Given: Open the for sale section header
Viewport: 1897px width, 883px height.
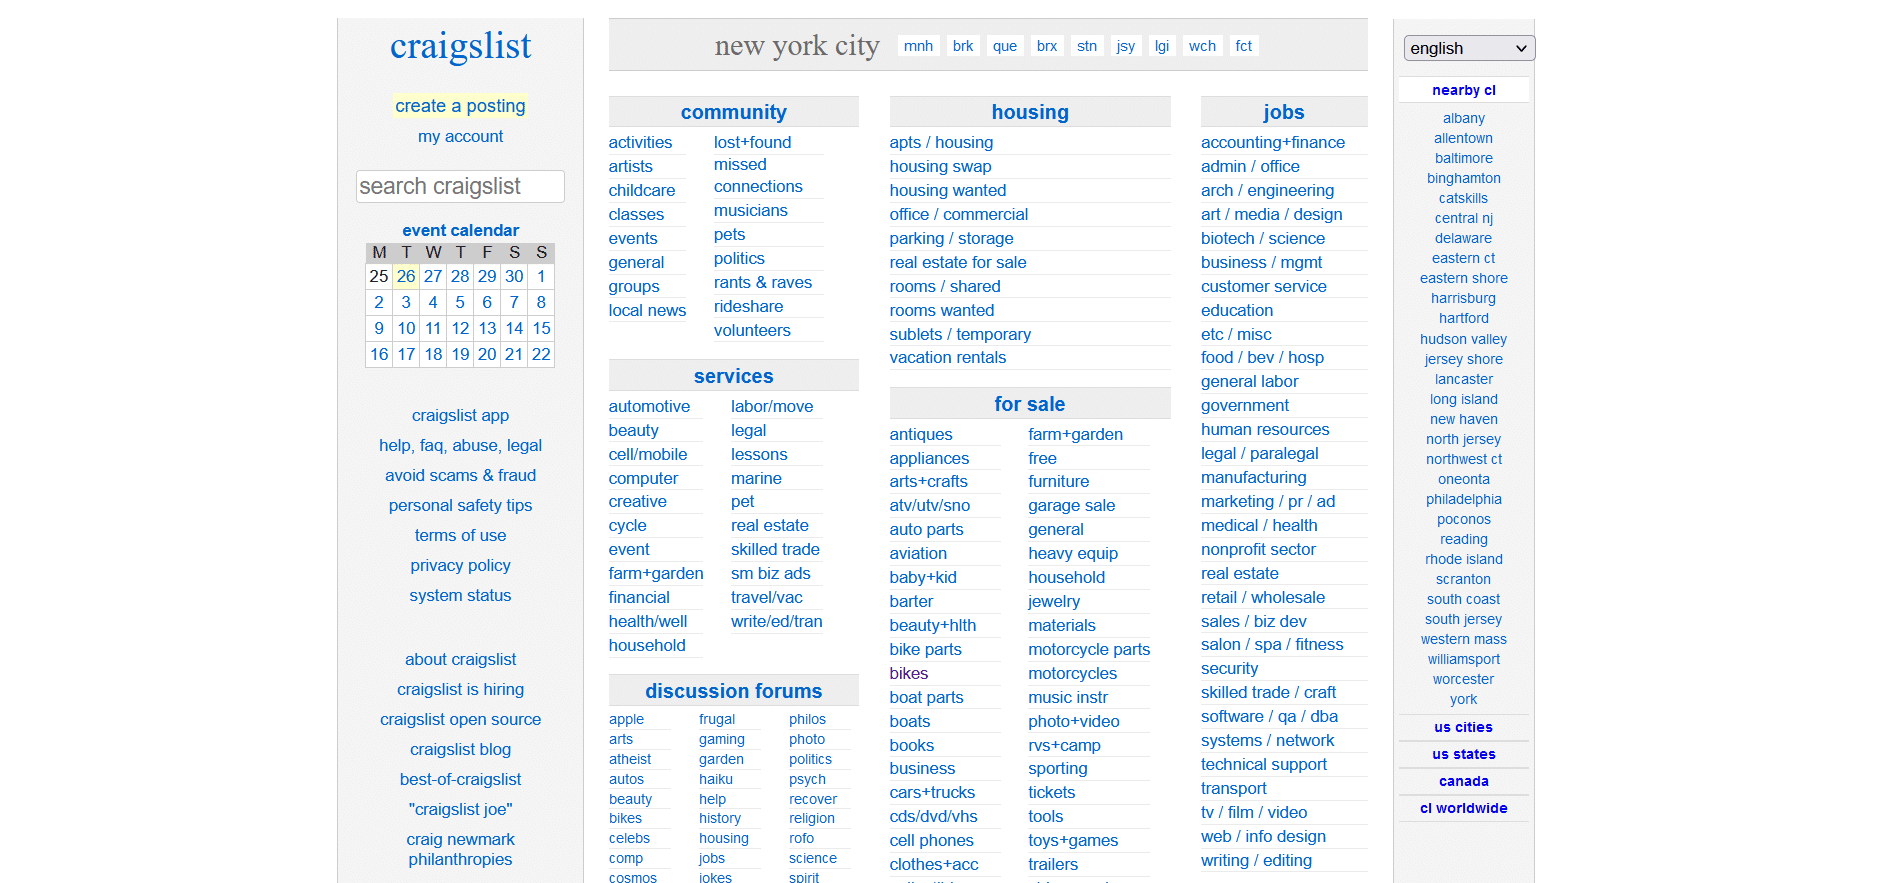Looking at the screenshot, I should coord(1030,404).
